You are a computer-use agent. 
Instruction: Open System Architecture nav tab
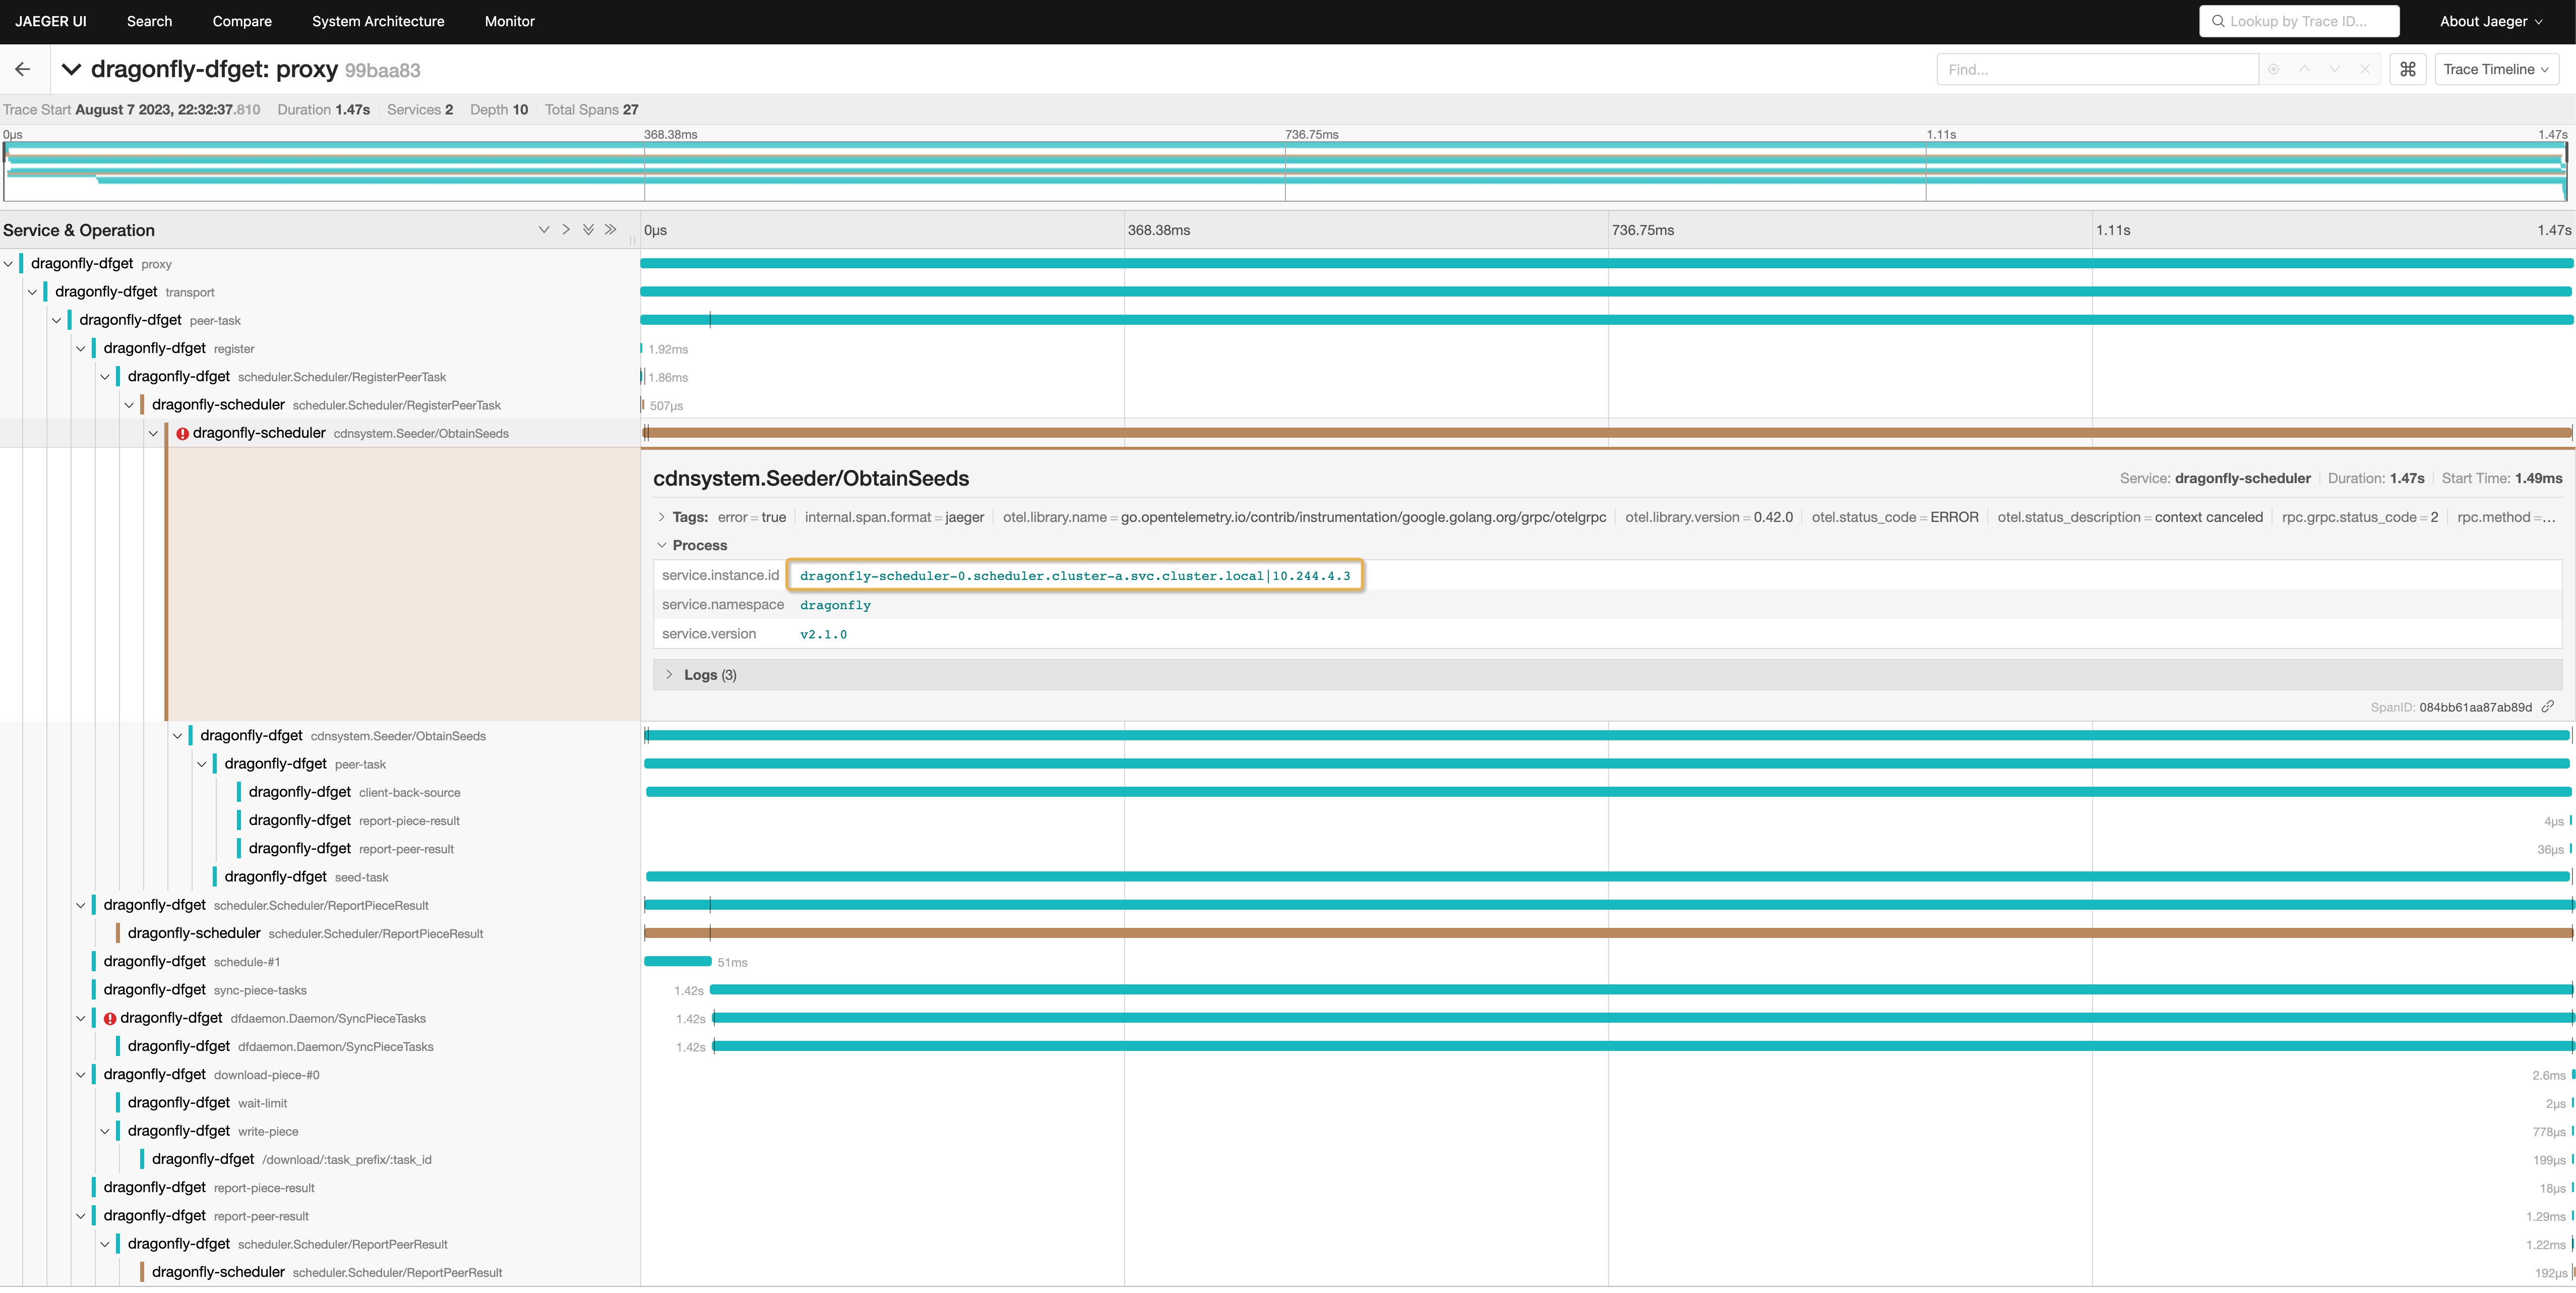pyautogui.click(x=378, y=21)
